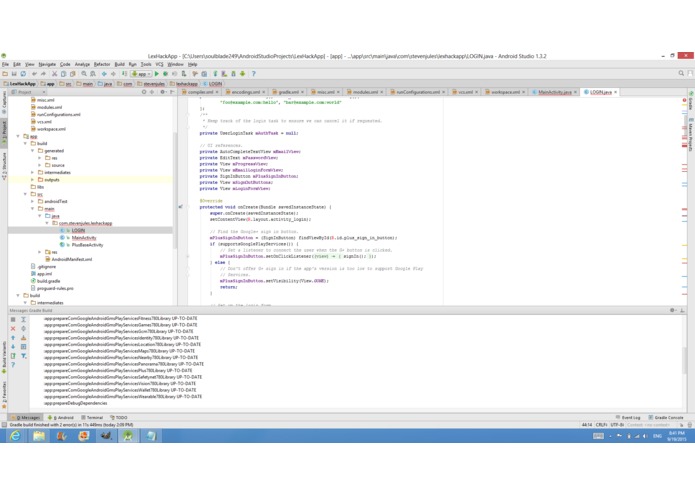
Task: Switch to the gradle.xml editor tab
Action: [288, 92]
